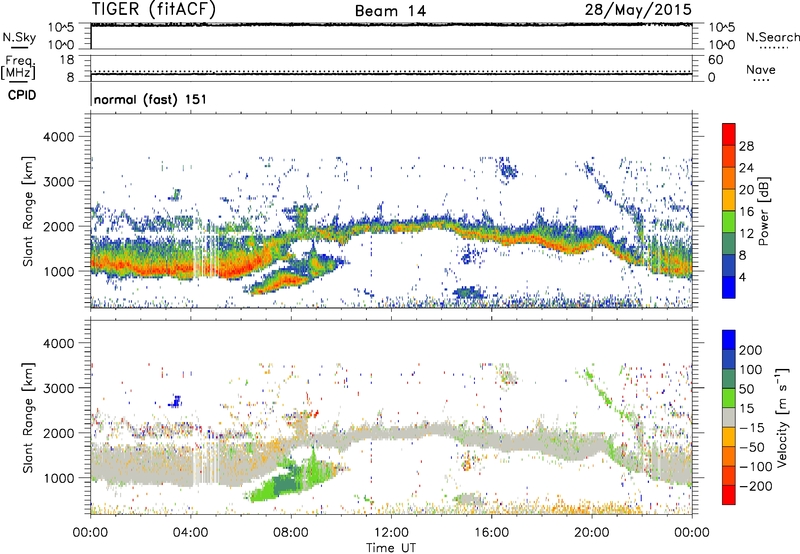Click the 60 Nave axis tick label
Viewport: 800px width, 554px height.
(715, 60)
